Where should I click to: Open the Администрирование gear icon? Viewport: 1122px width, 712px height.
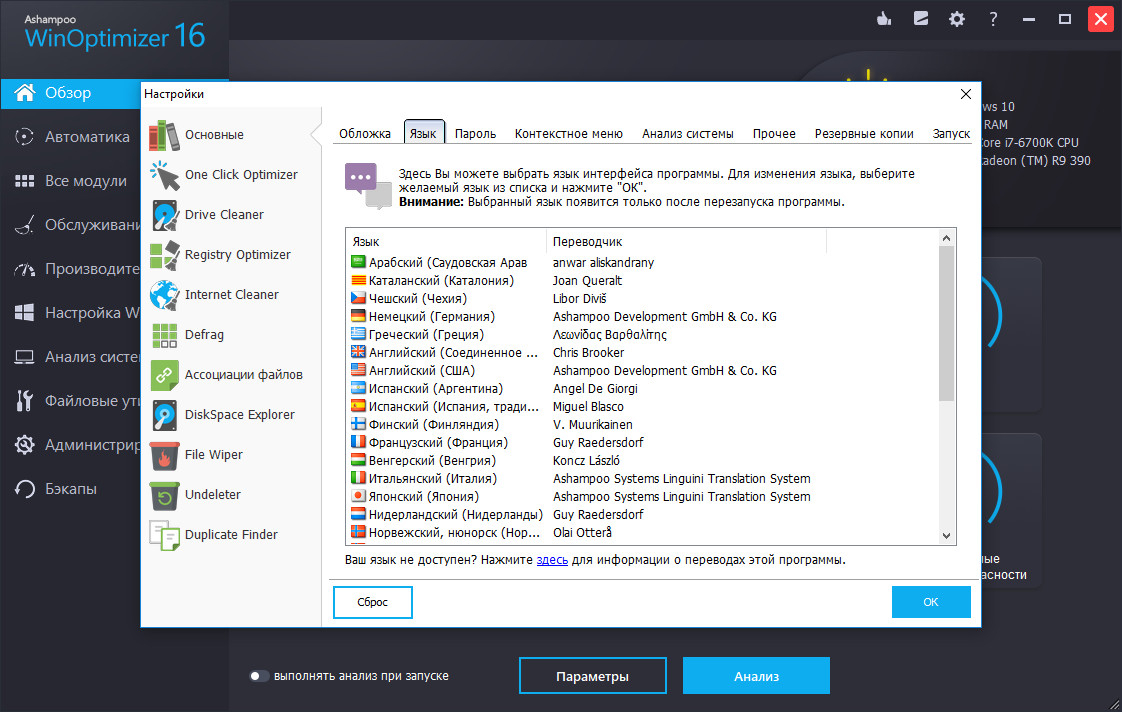coord(24,445)
